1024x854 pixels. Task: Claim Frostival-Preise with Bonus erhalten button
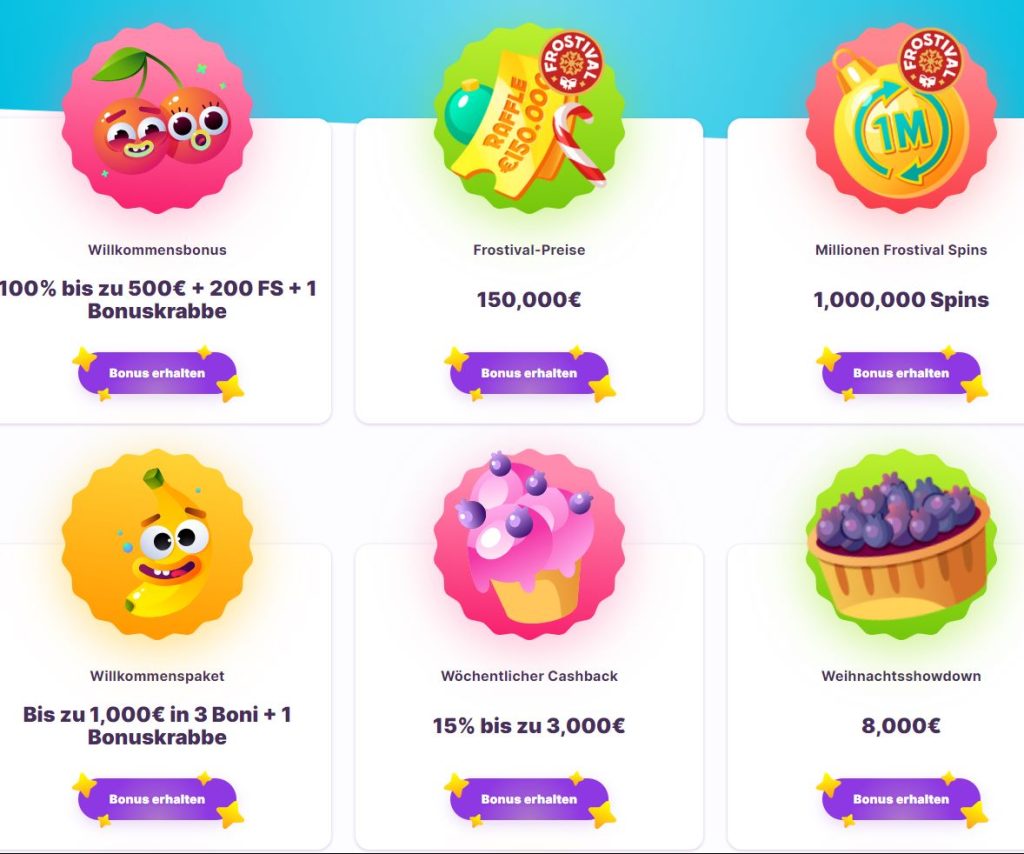point(529,373)
